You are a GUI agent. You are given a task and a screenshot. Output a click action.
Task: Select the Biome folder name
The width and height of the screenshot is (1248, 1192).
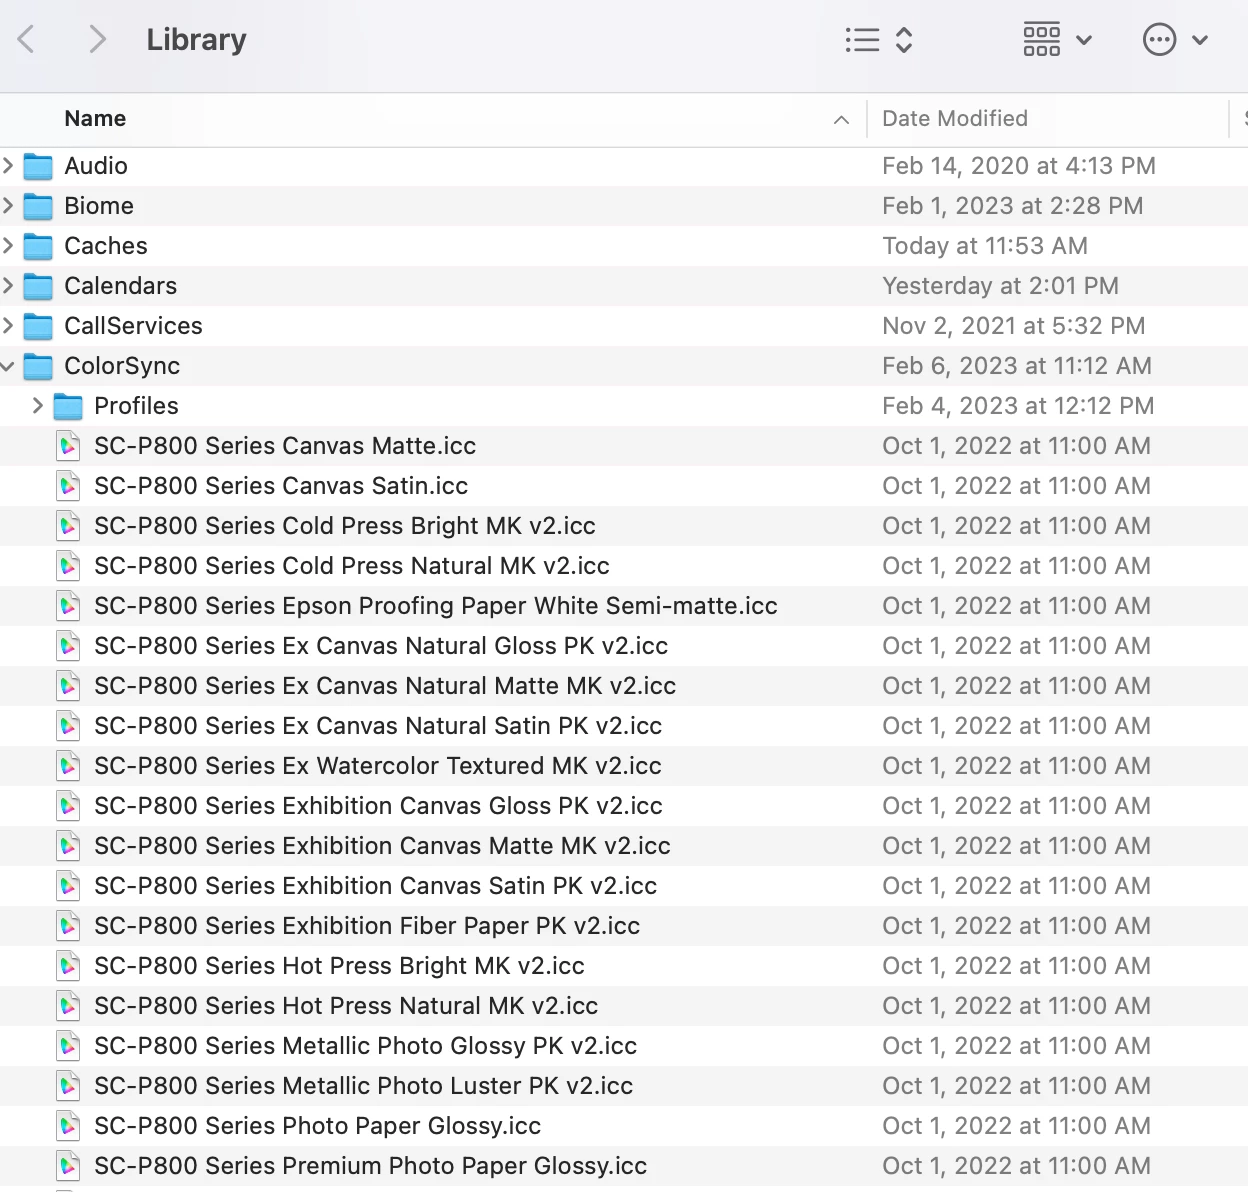pos(99,206)
